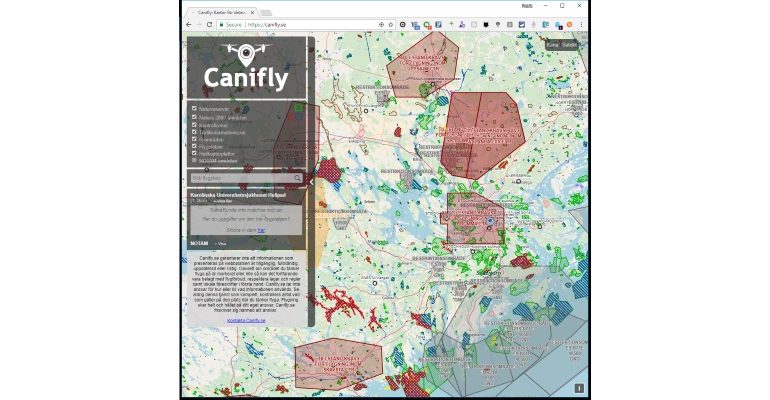Image resolution: width=770 pixels, height=400 pixels.
Task: Disable the R-områden layer
Action: 194,139
